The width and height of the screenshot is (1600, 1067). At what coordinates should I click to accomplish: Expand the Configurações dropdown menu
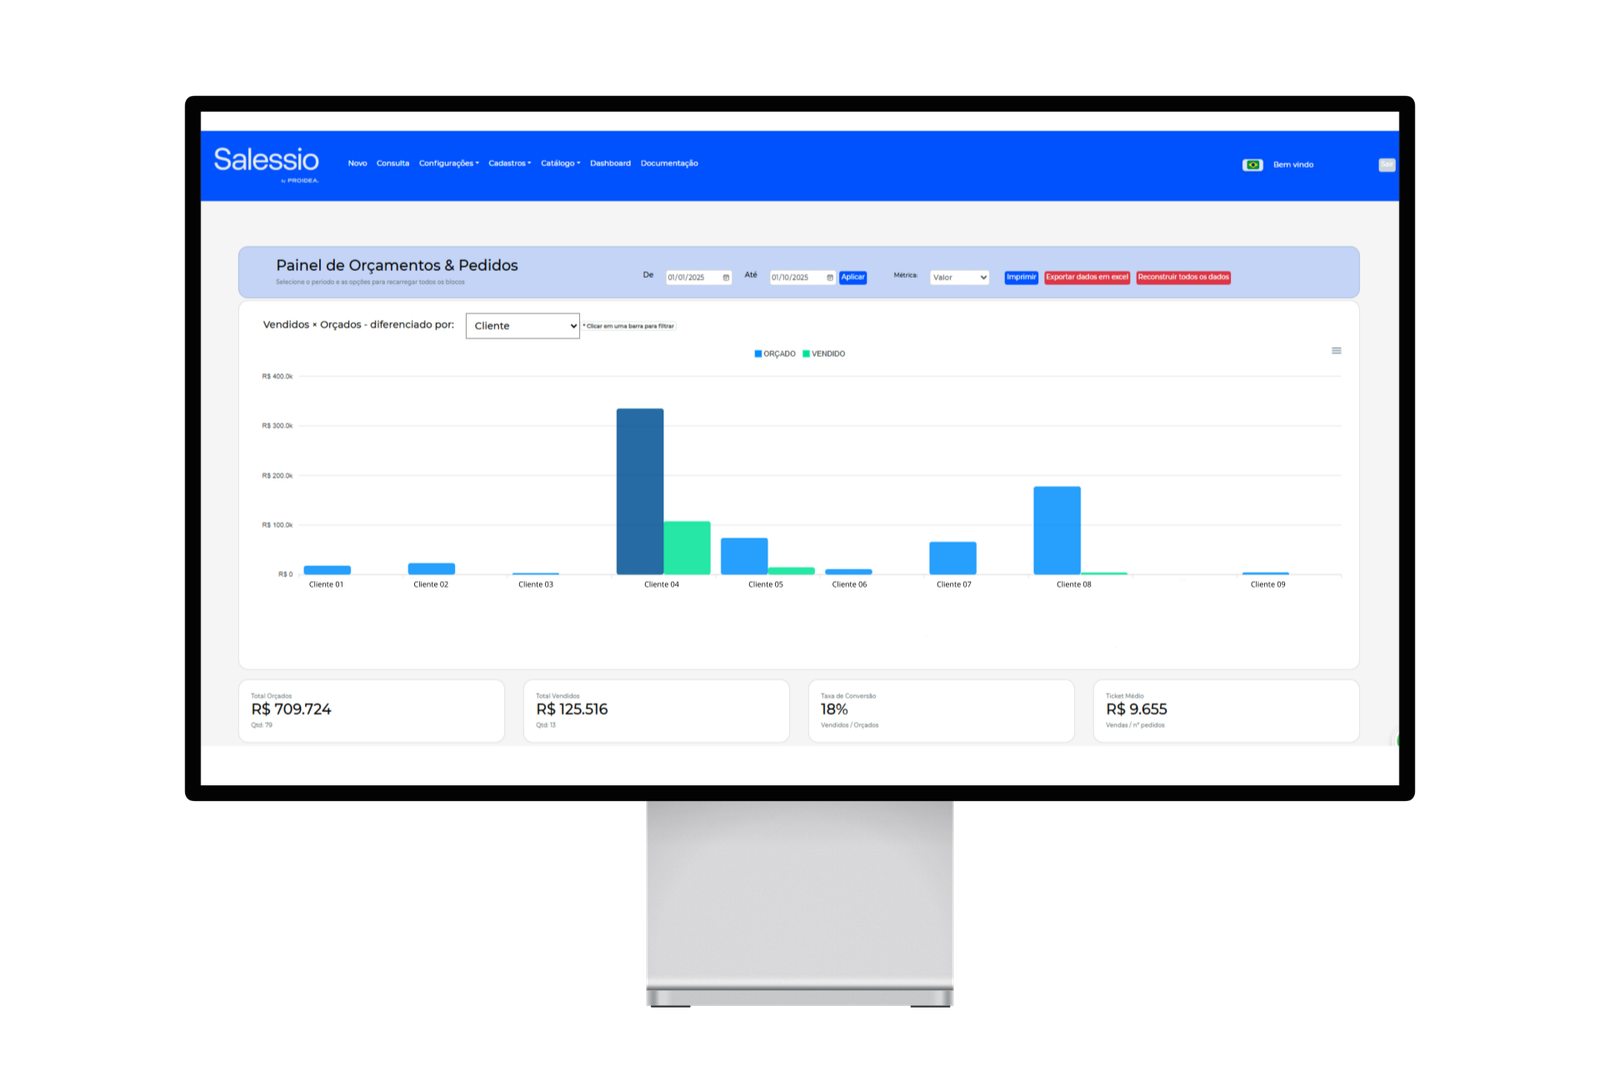pos(449,164)
